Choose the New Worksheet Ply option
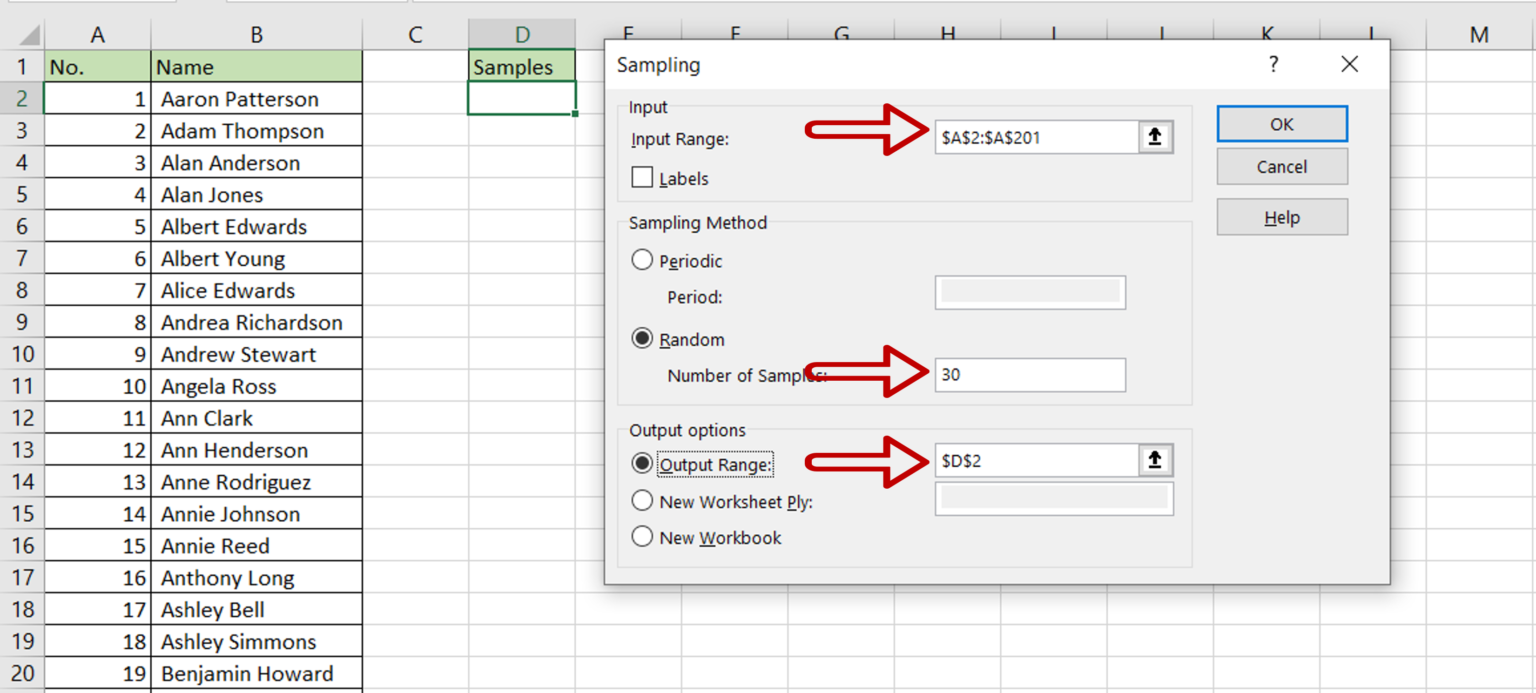Image resolution: width=1536 pixels, height=693 pixels. coord(642,501)
